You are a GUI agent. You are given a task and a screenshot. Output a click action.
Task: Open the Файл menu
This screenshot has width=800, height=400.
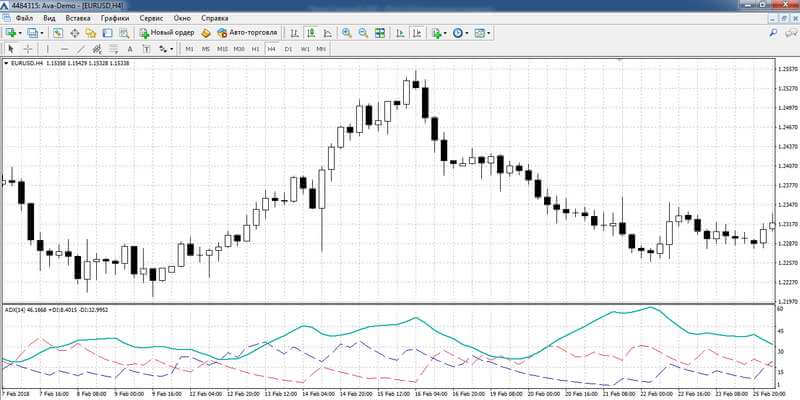pos(24,18)
